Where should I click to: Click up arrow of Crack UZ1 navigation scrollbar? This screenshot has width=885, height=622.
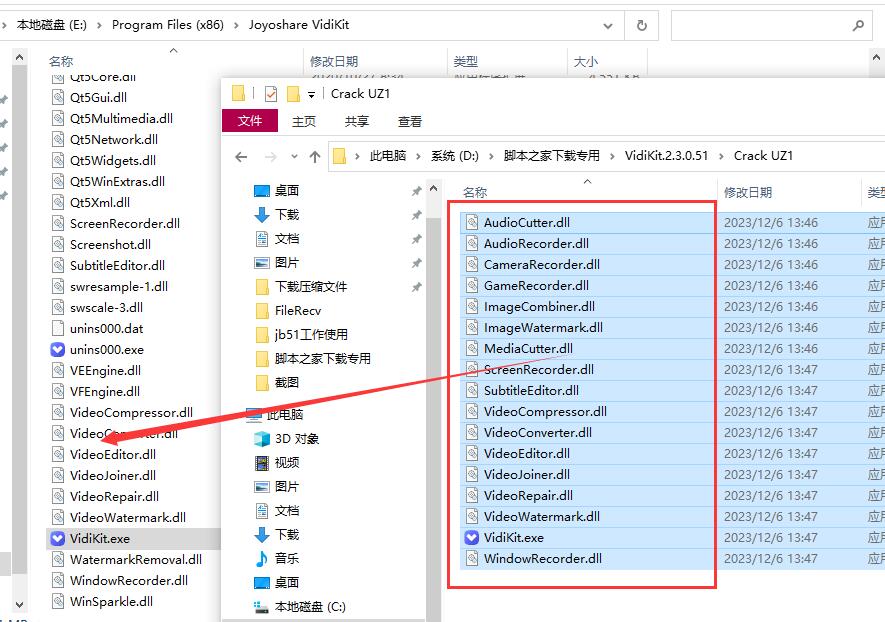point(433,189)
